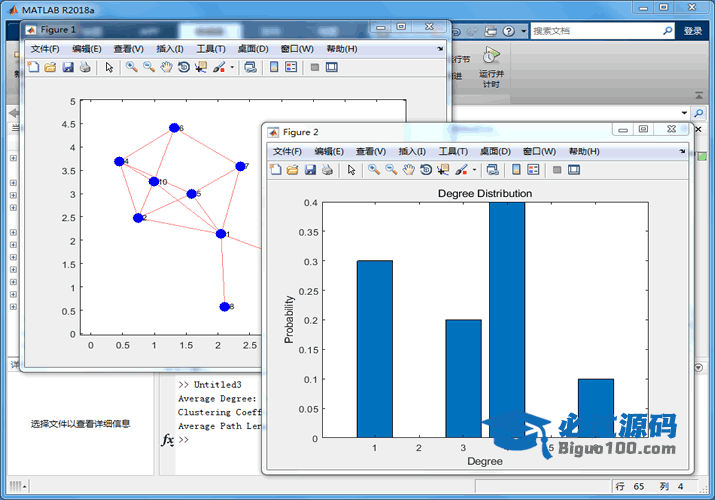
Task: Show Plot Tools and dock in Figure 2
Action: pos(574,170)
